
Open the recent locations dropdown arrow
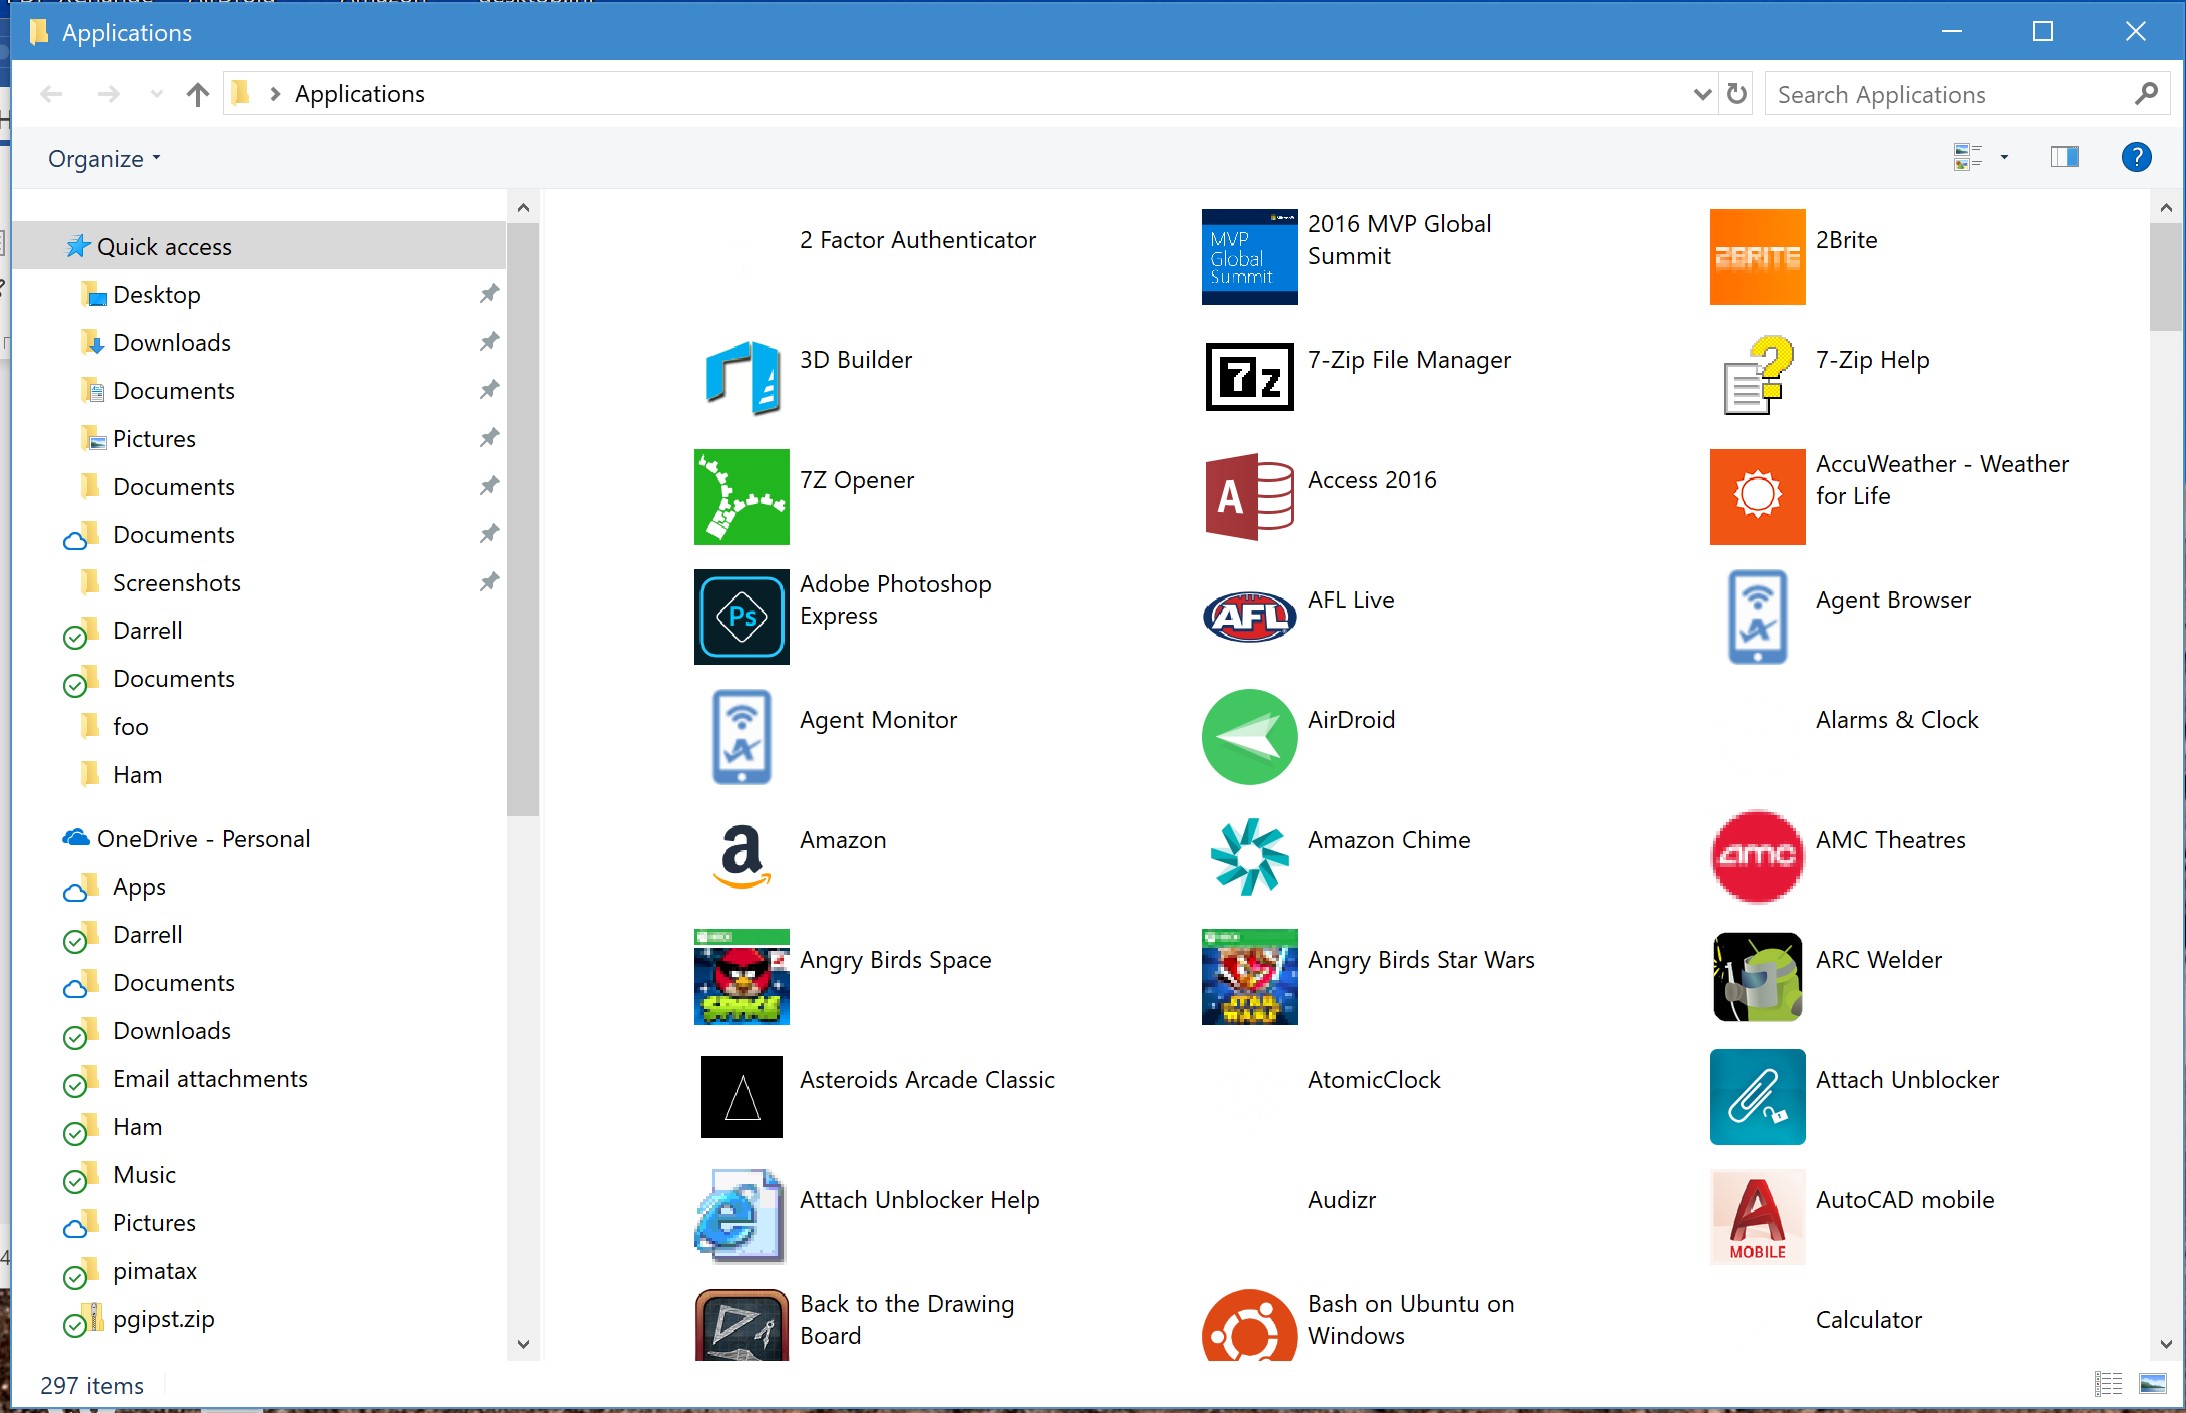point(156,94)
